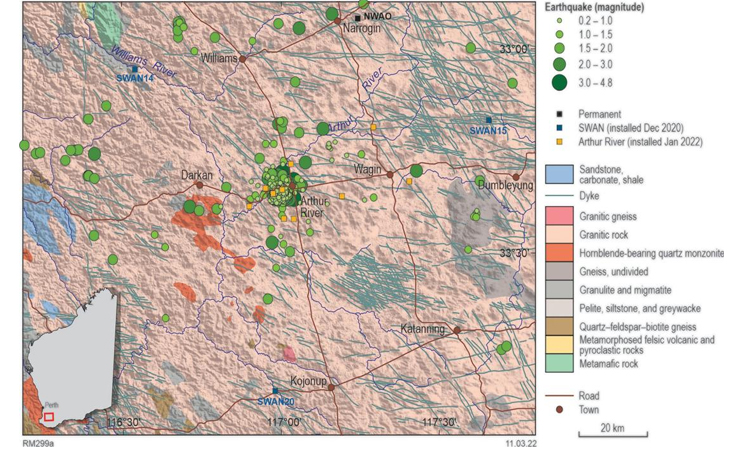Click the Katanning town dot
750x450 pixels.
pyautogui.click(x=457, y=329)
